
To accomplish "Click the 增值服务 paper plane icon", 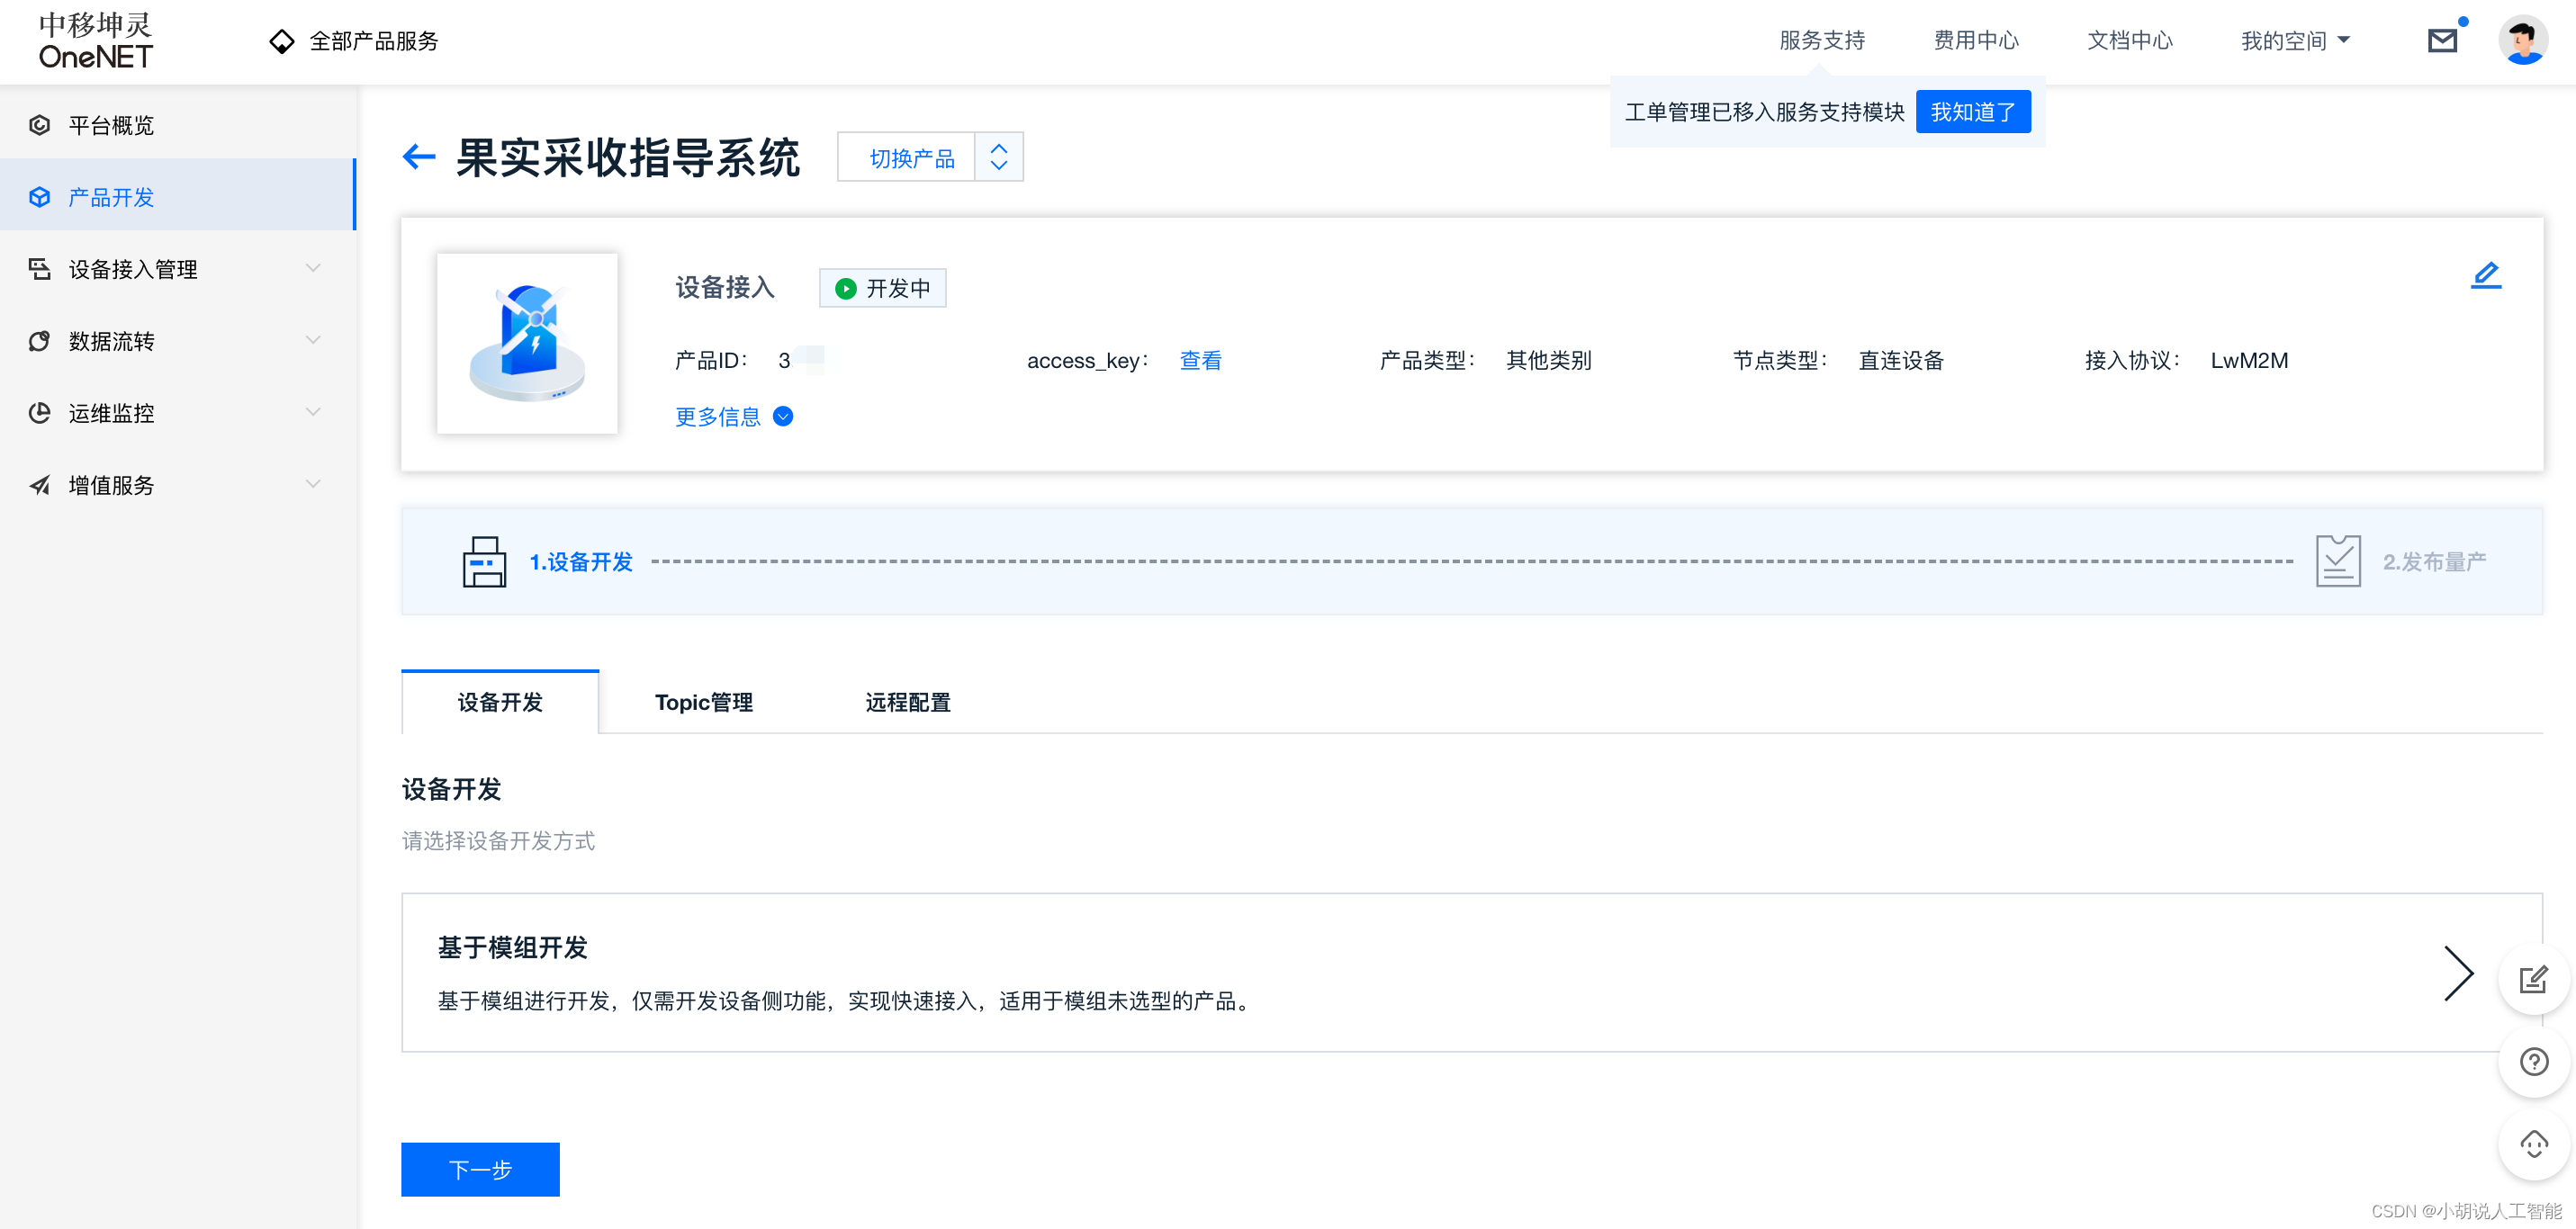I will tap(40, 485).
